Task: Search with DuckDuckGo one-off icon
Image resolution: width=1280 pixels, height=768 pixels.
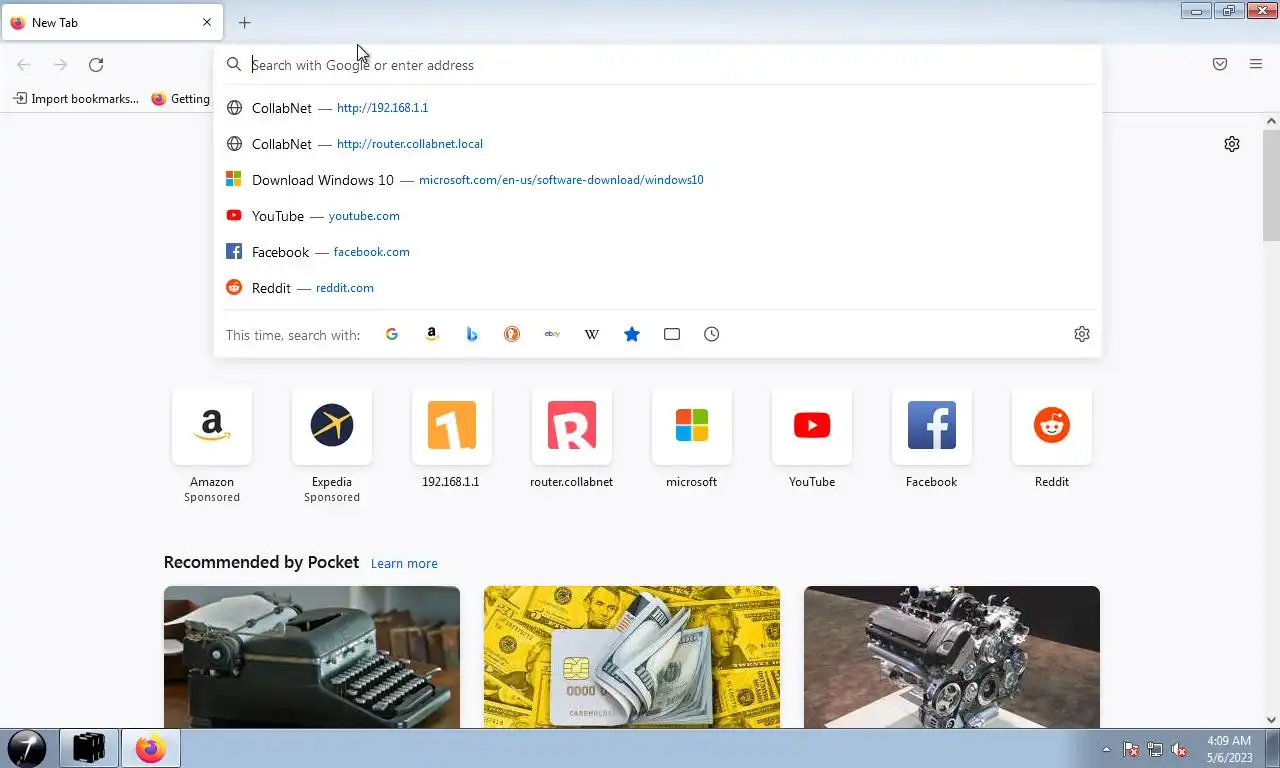Action: point(512,334)
